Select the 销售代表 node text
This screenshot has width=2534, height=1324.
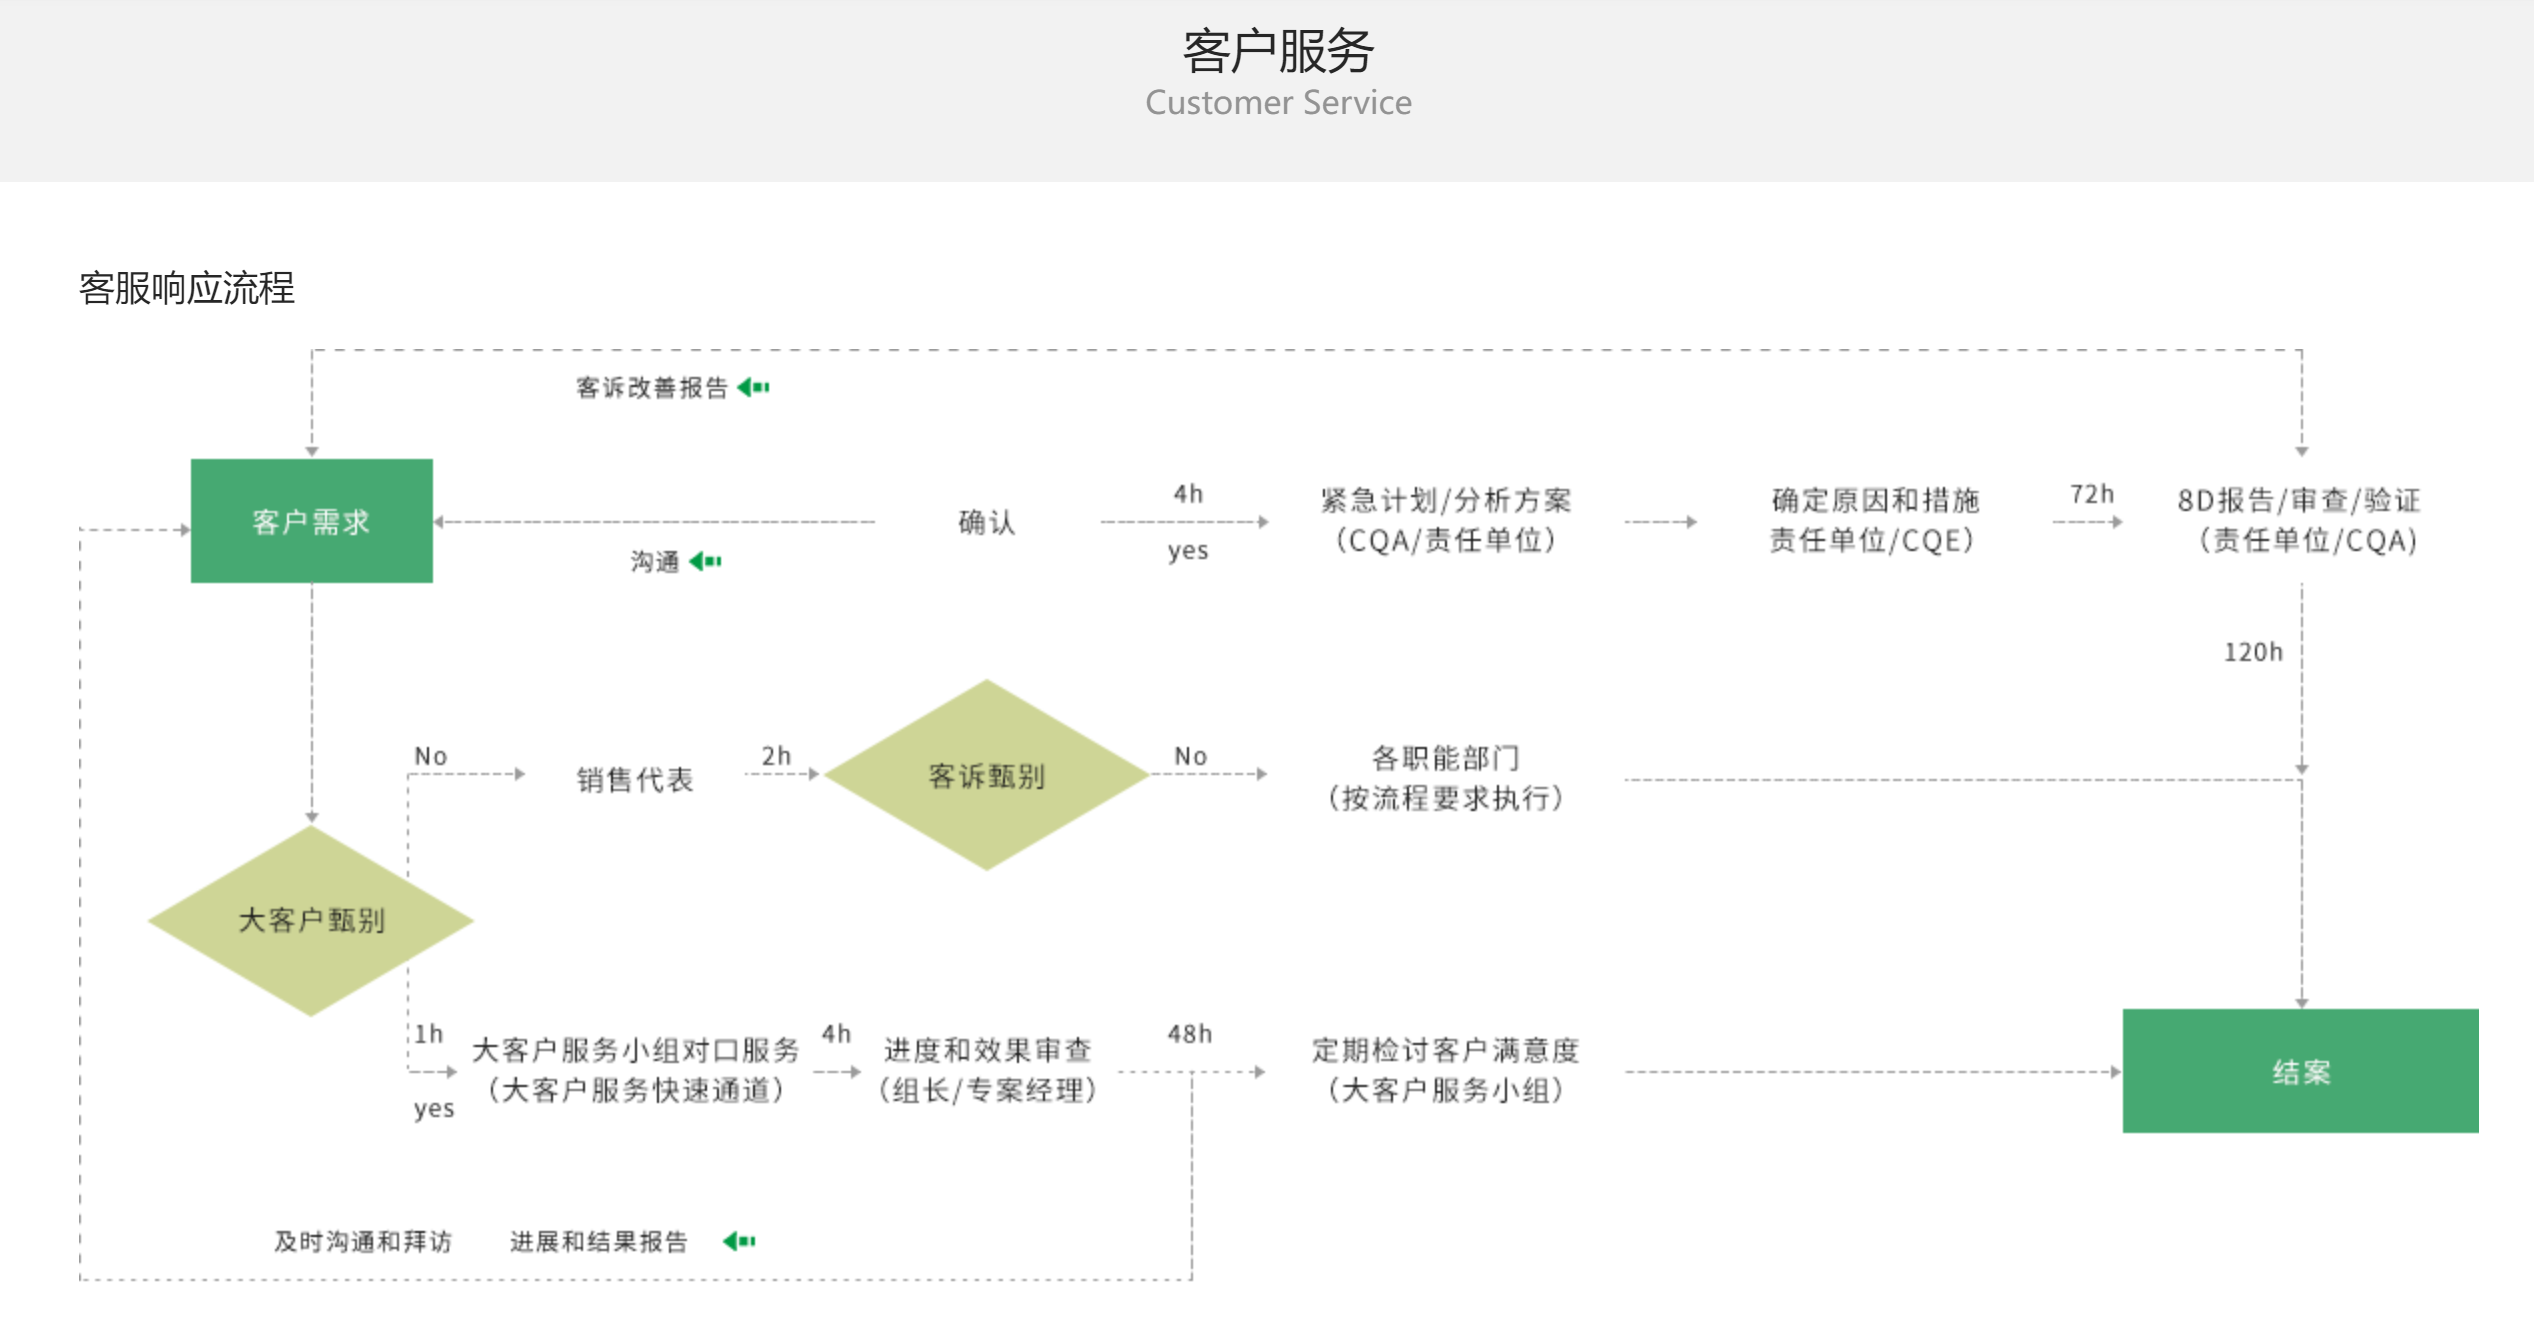pos(634,779)
